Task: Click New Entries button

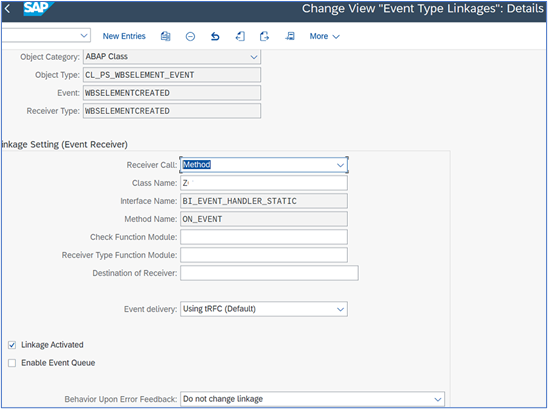Action: click(124, 36)
